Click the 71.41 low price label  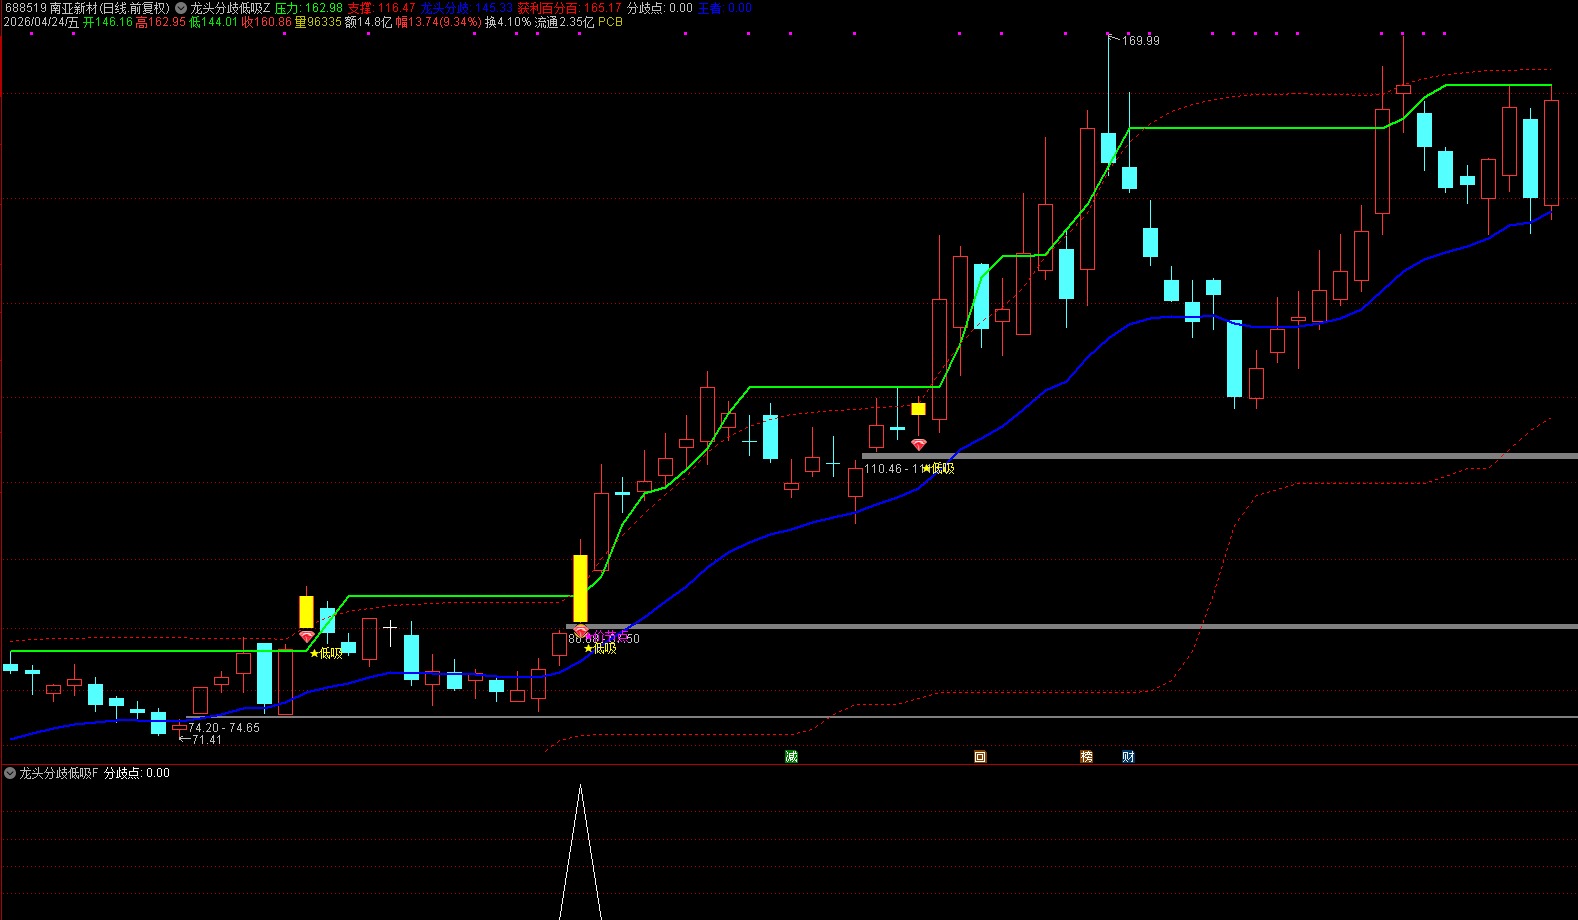[x=207, y=740]
